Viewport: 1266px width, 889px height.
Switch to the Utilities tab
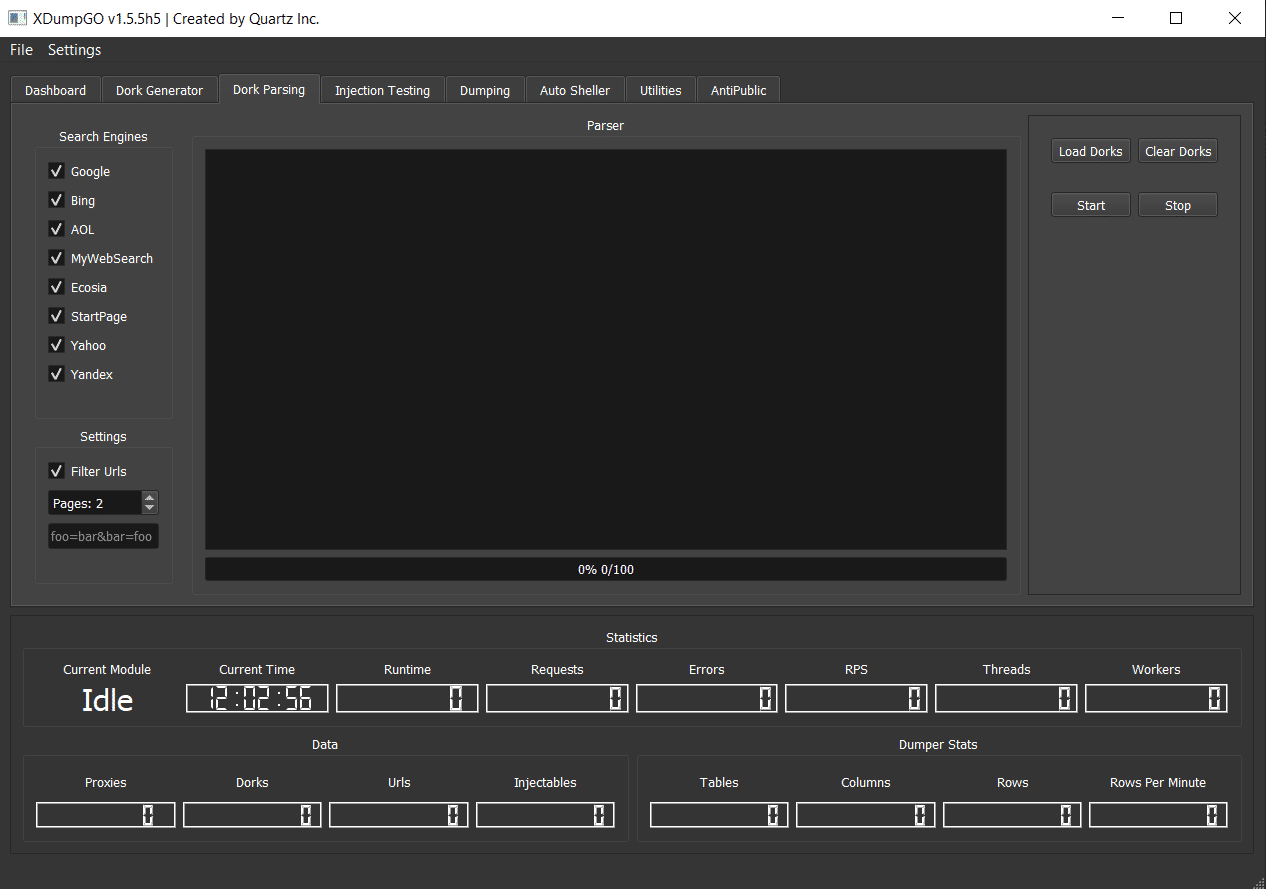(661, 90)
